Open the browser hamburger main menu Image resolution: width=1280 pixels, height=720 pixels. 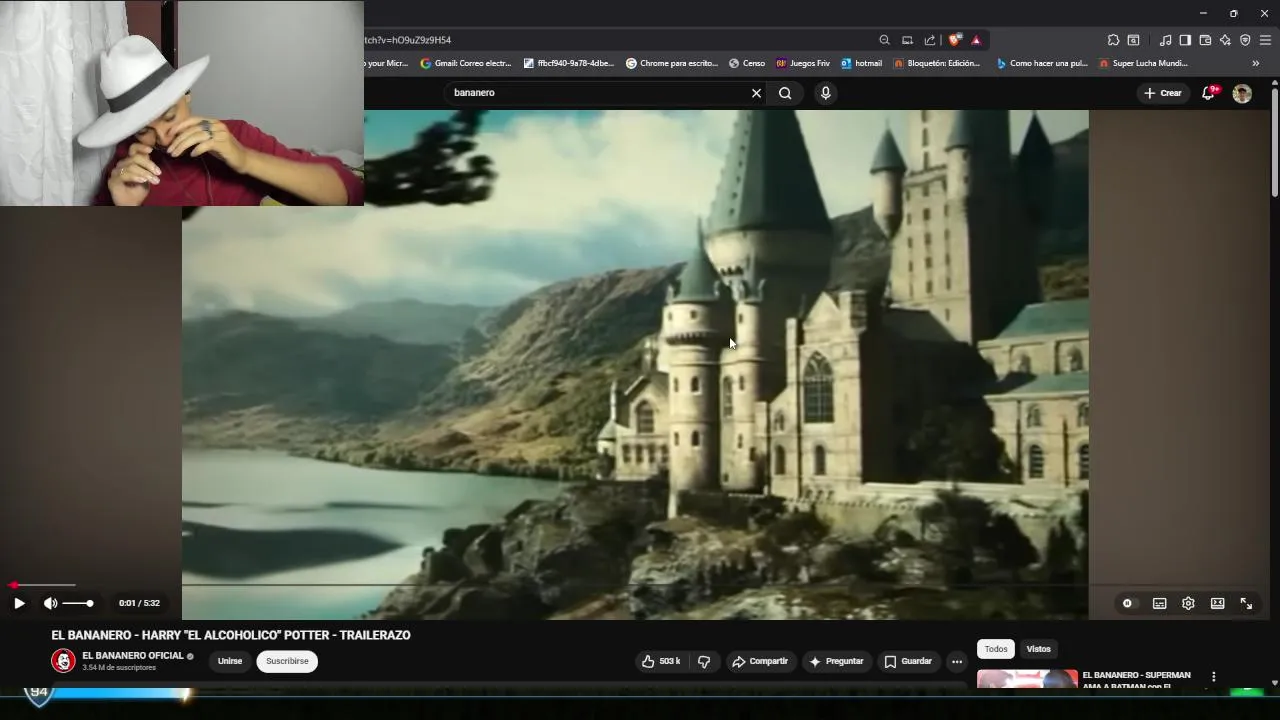pos(1265,40)
